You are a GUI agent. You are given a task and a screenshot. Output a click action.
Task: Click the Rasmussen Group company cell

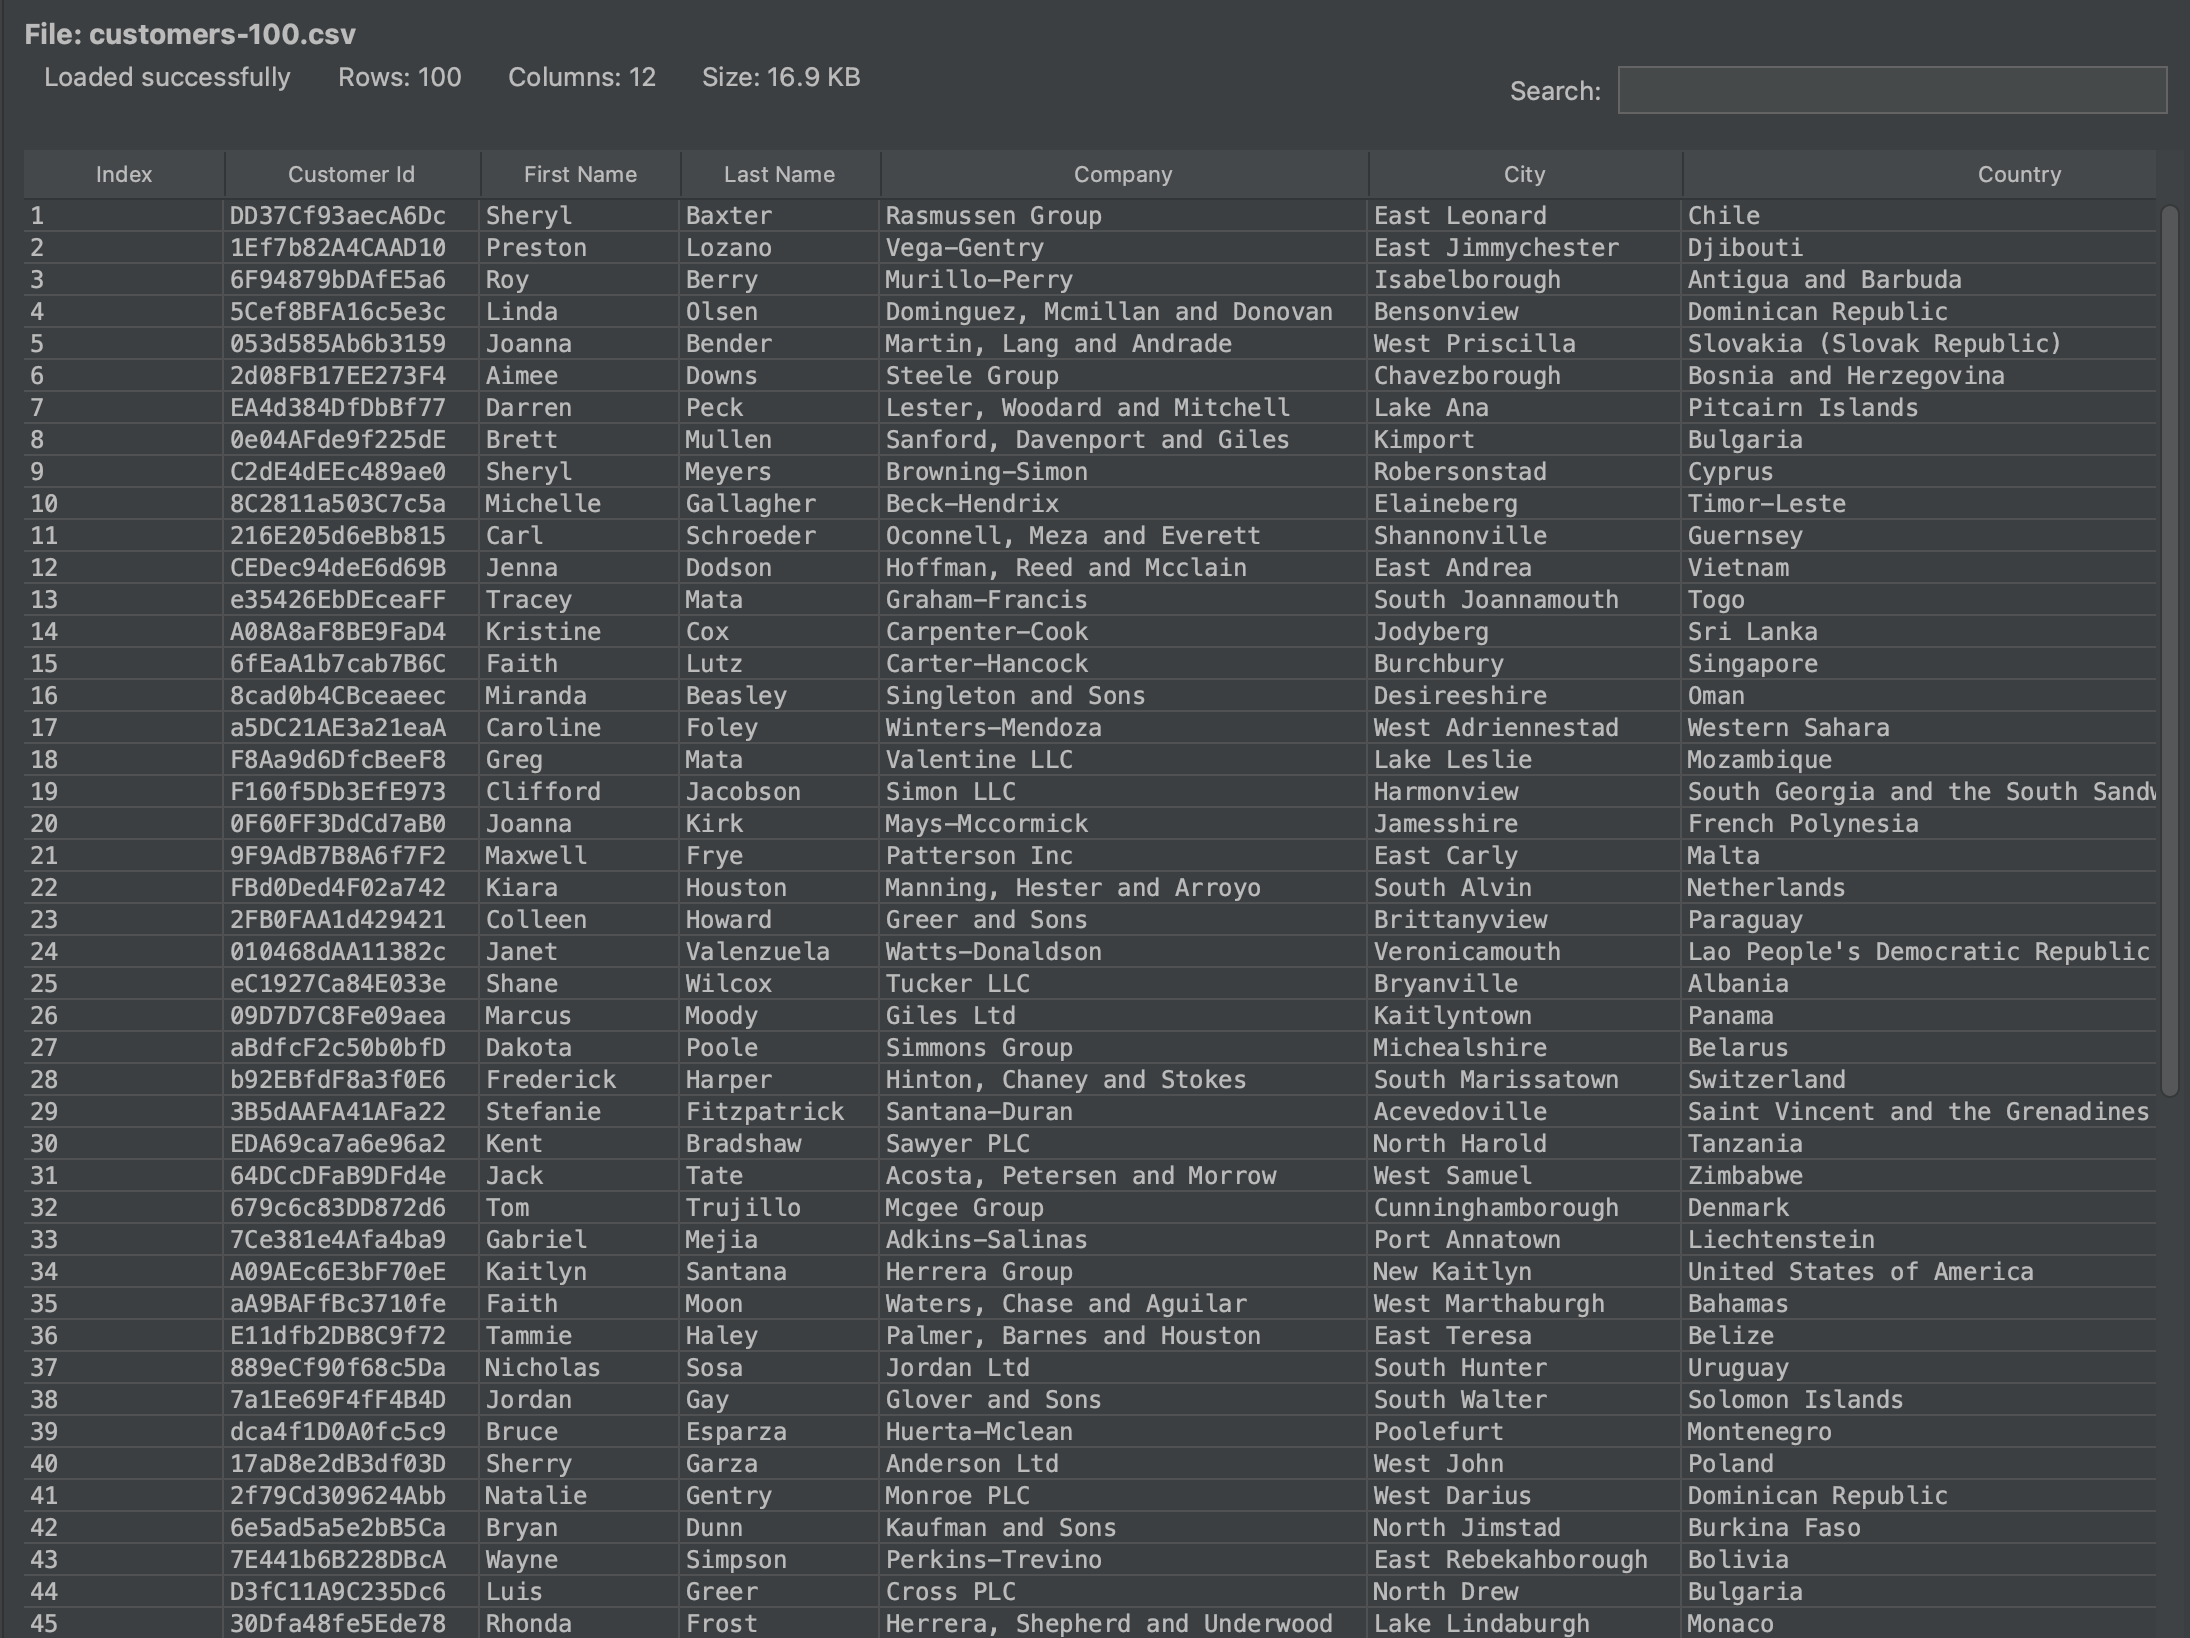(994, 215)
